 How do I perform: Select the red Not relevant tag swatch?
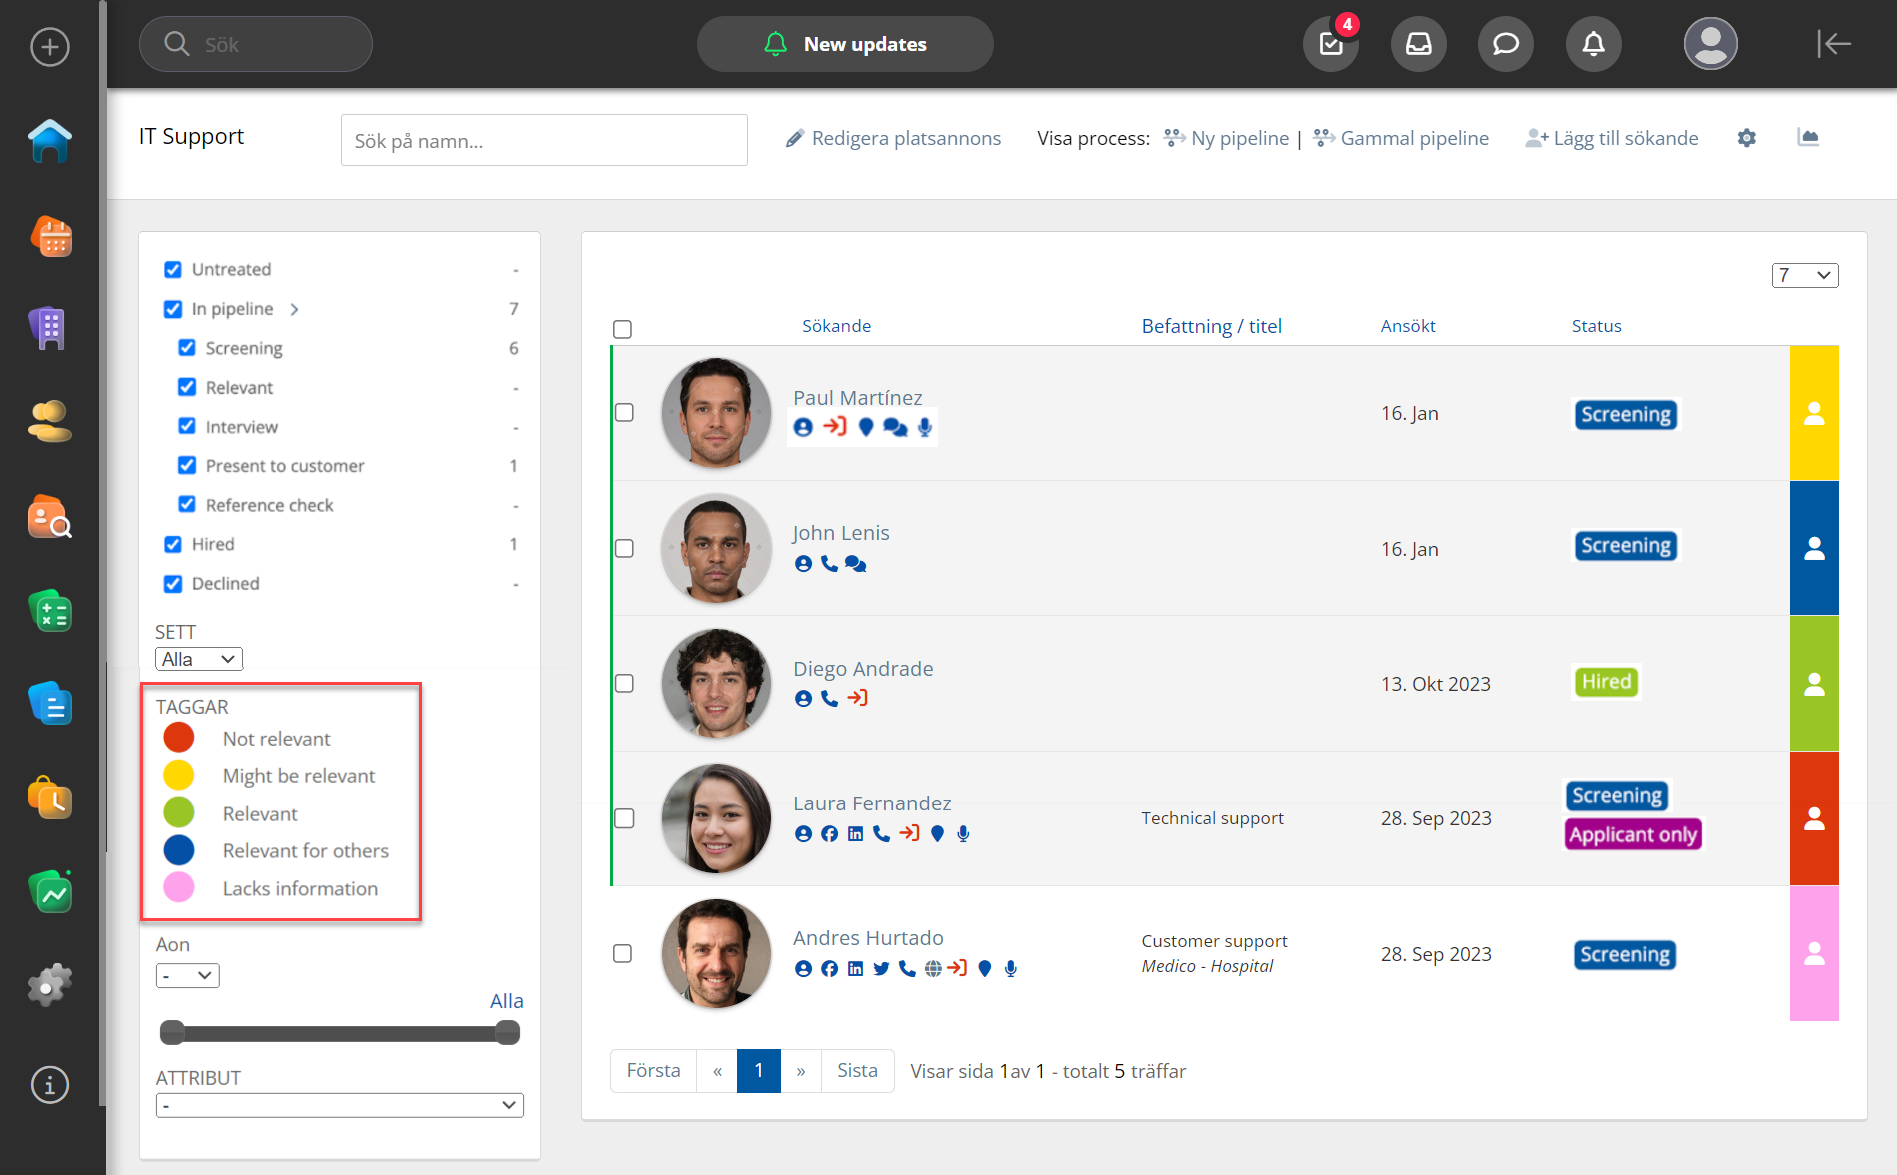[179, 738]
